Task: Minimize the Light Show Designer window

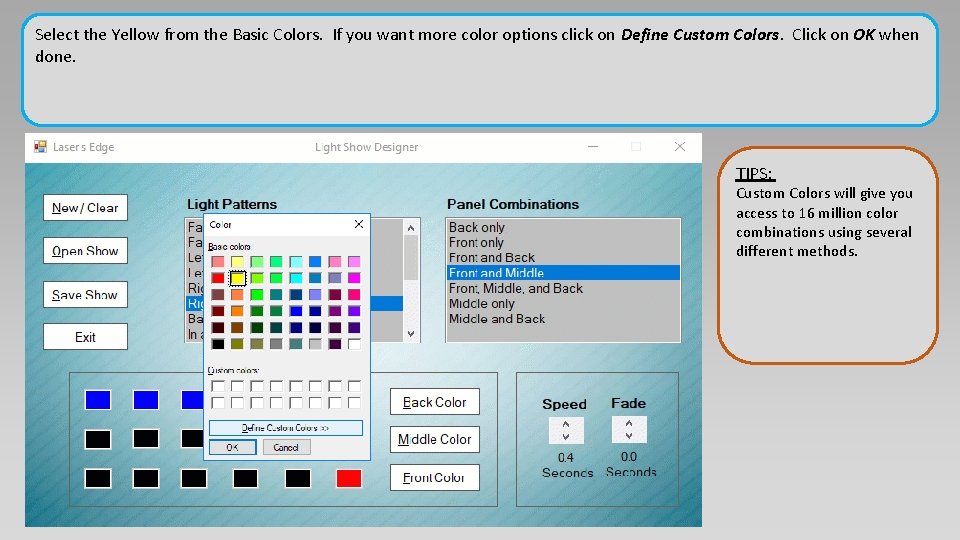Action: coord(593,147)
